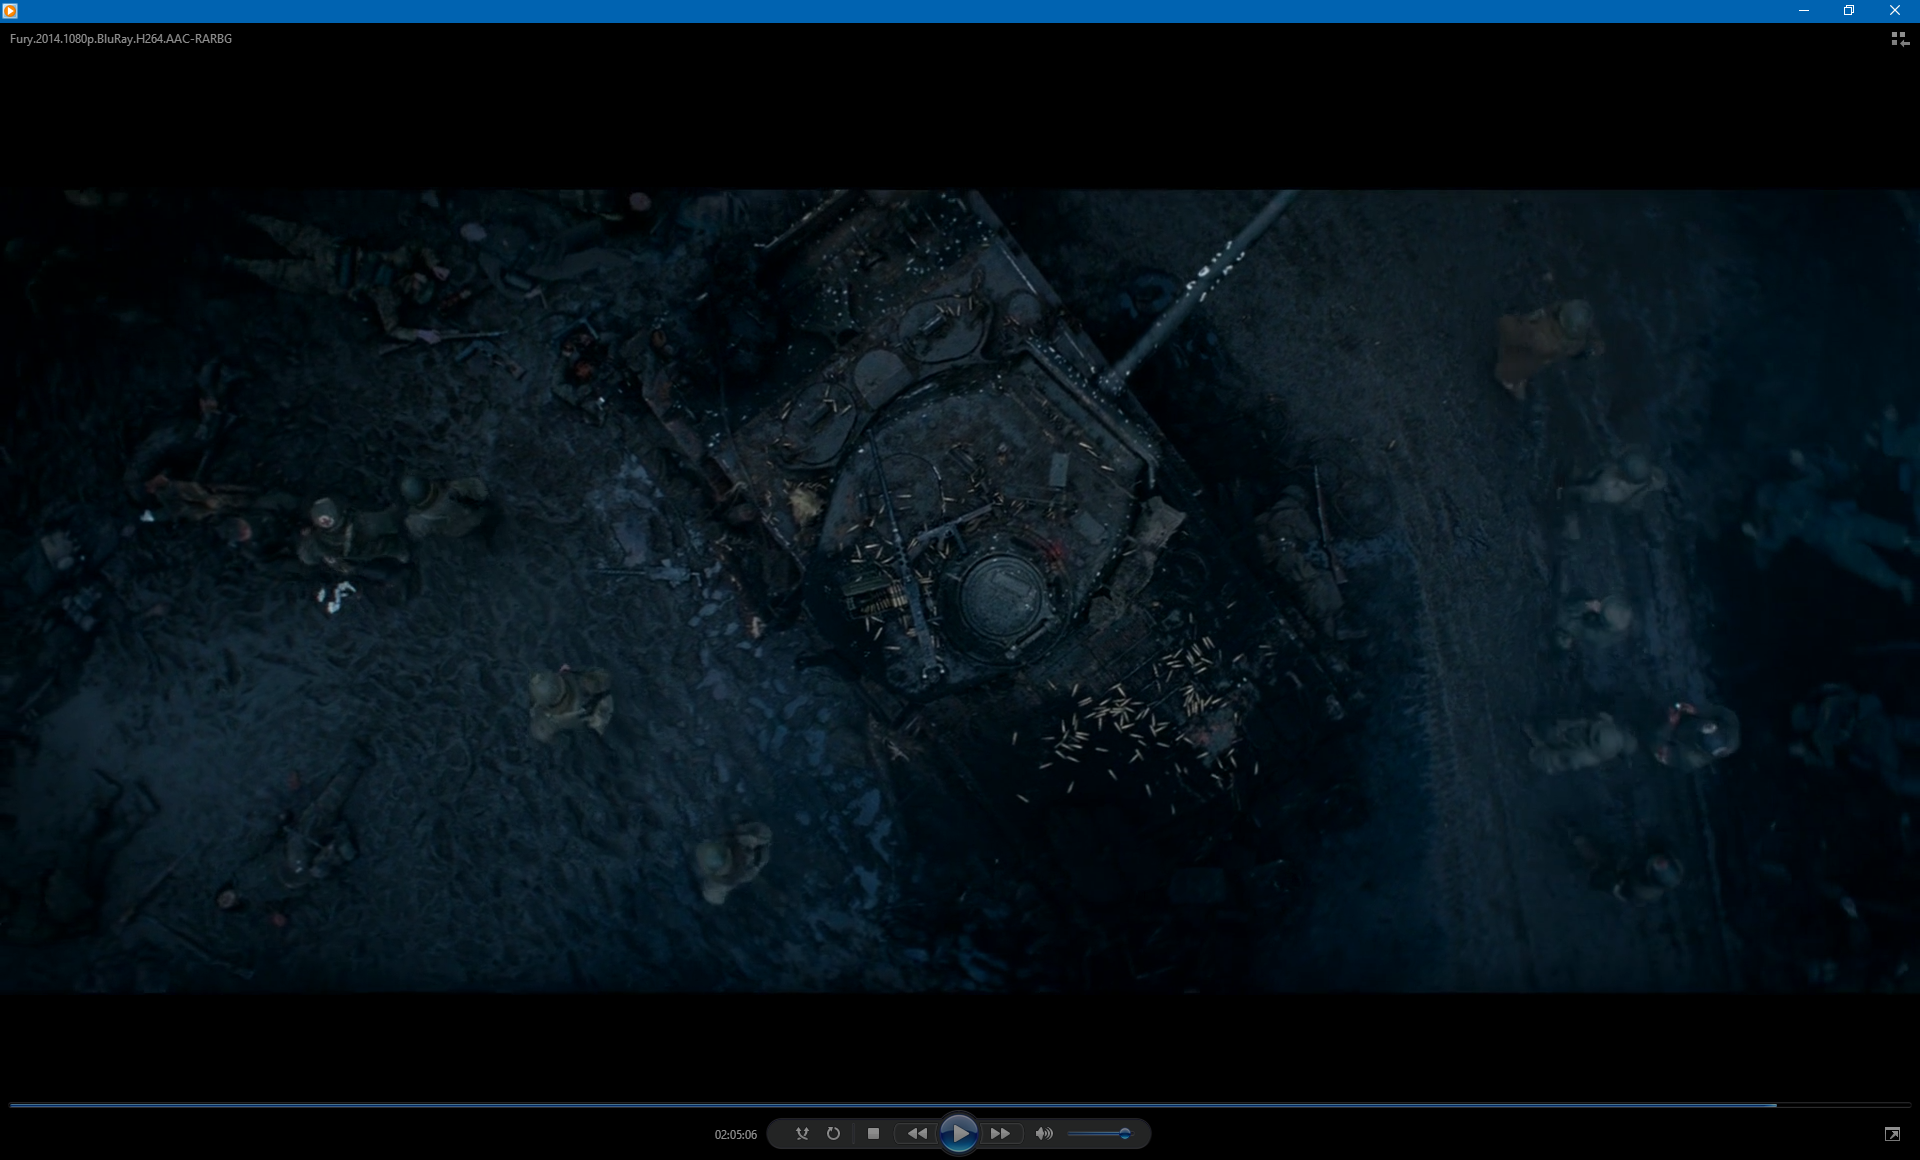Viewport: 1920px width, 1160px height.
Task: Click the 02:05:06 elapsed time display
Action: (x=735, y=1134)
